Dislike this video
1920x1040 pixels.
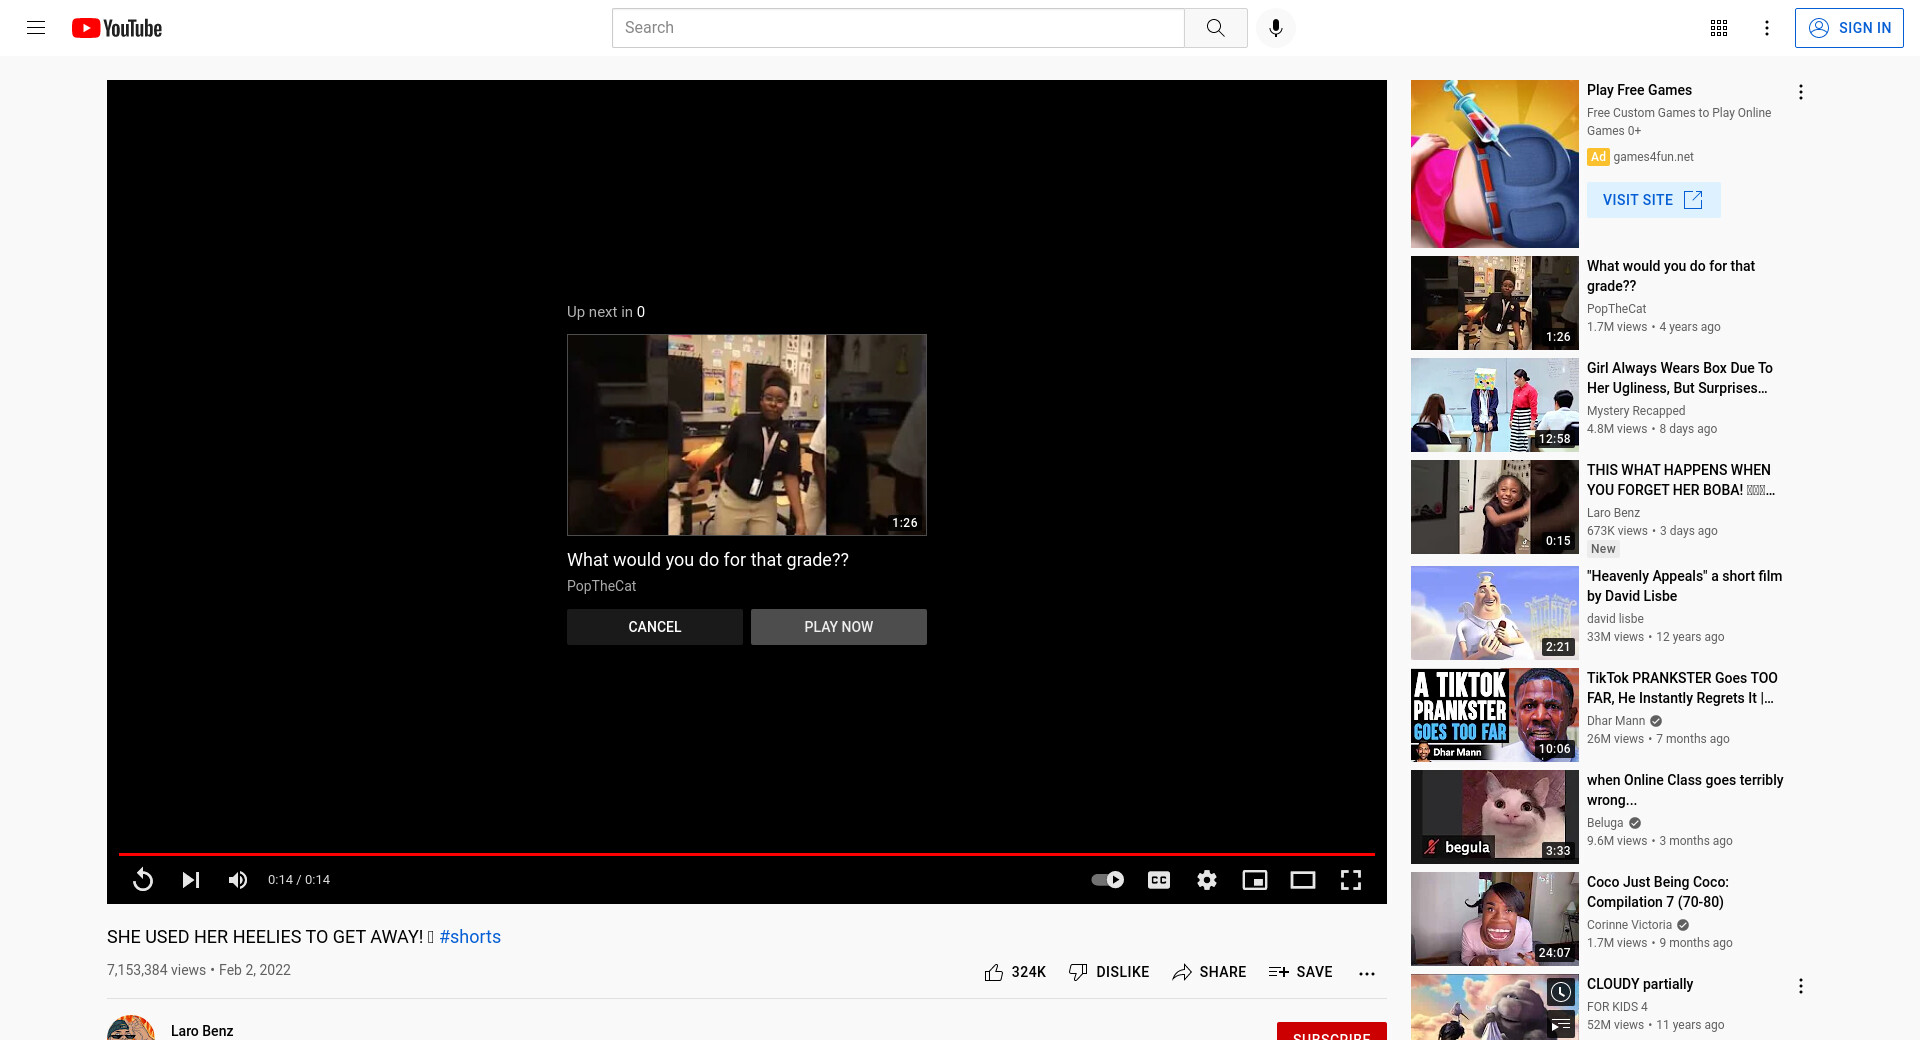click(1109, 972)
